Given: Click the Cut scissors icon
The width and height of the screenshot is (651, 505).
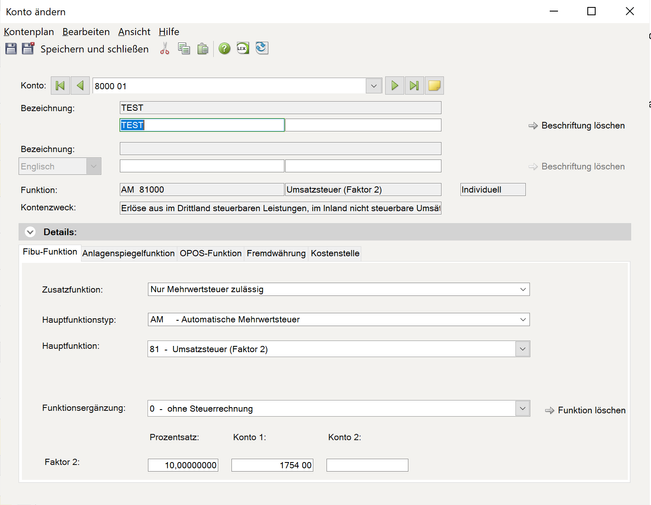Looking at the screenshot, I should point(165,49).
